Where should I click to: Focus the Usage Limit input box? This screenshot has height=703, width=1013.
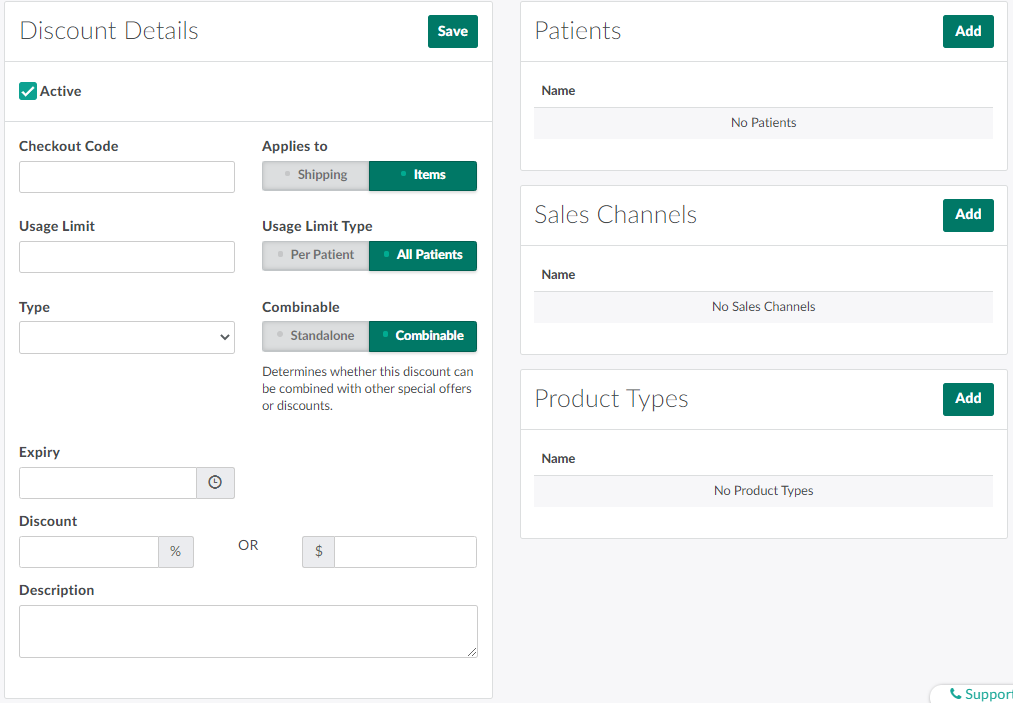127,257
